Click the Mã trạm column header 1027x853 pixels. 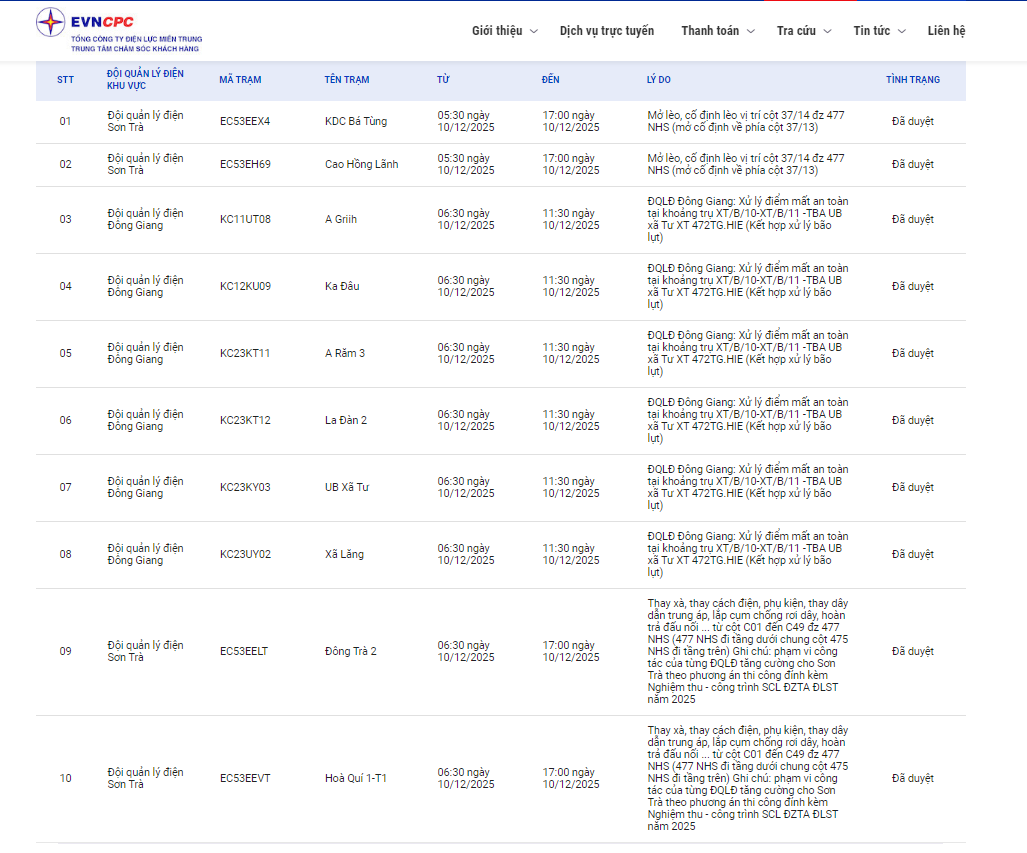tap(240, 80)
